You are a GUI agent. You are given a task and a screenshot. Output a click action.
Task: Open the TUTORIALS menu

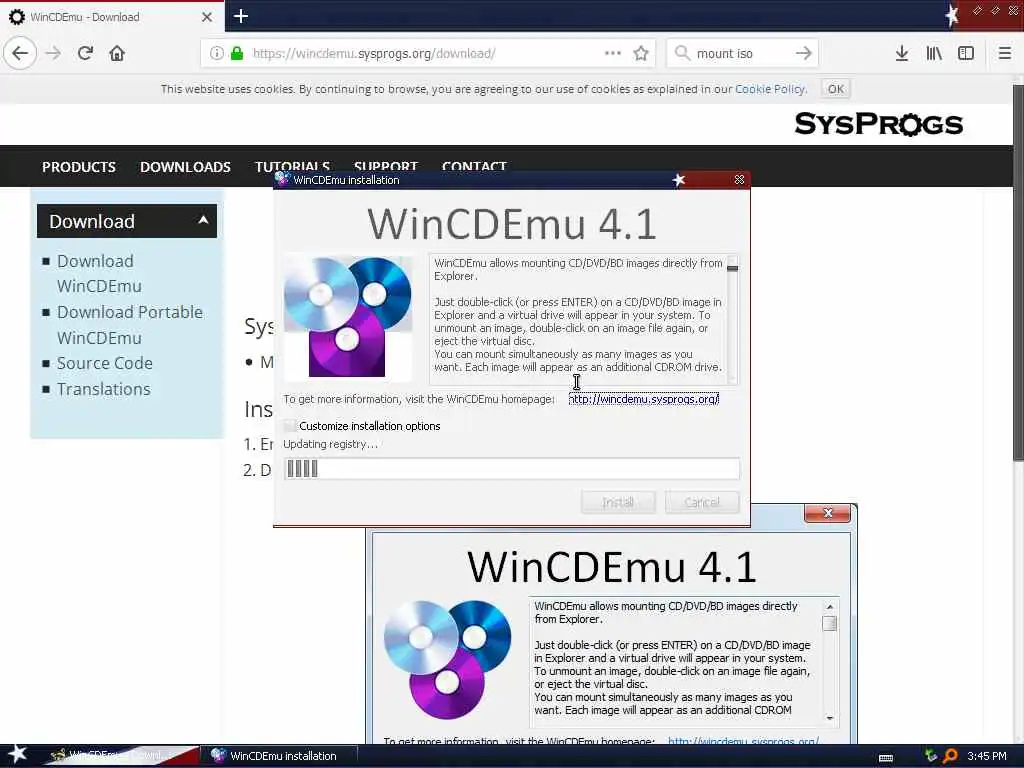[x=293, y=166]
